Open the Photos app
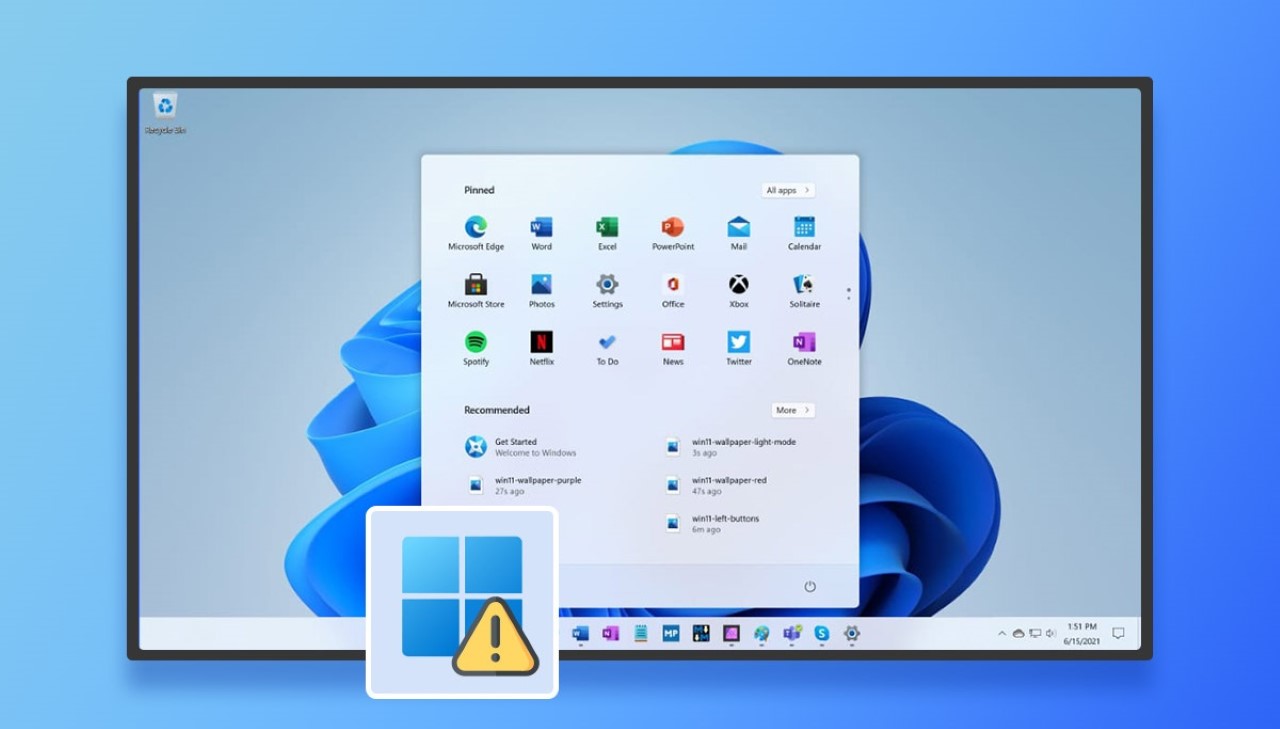The height and width of the screenshot is (729, 1280). click(x=541, y=285)
